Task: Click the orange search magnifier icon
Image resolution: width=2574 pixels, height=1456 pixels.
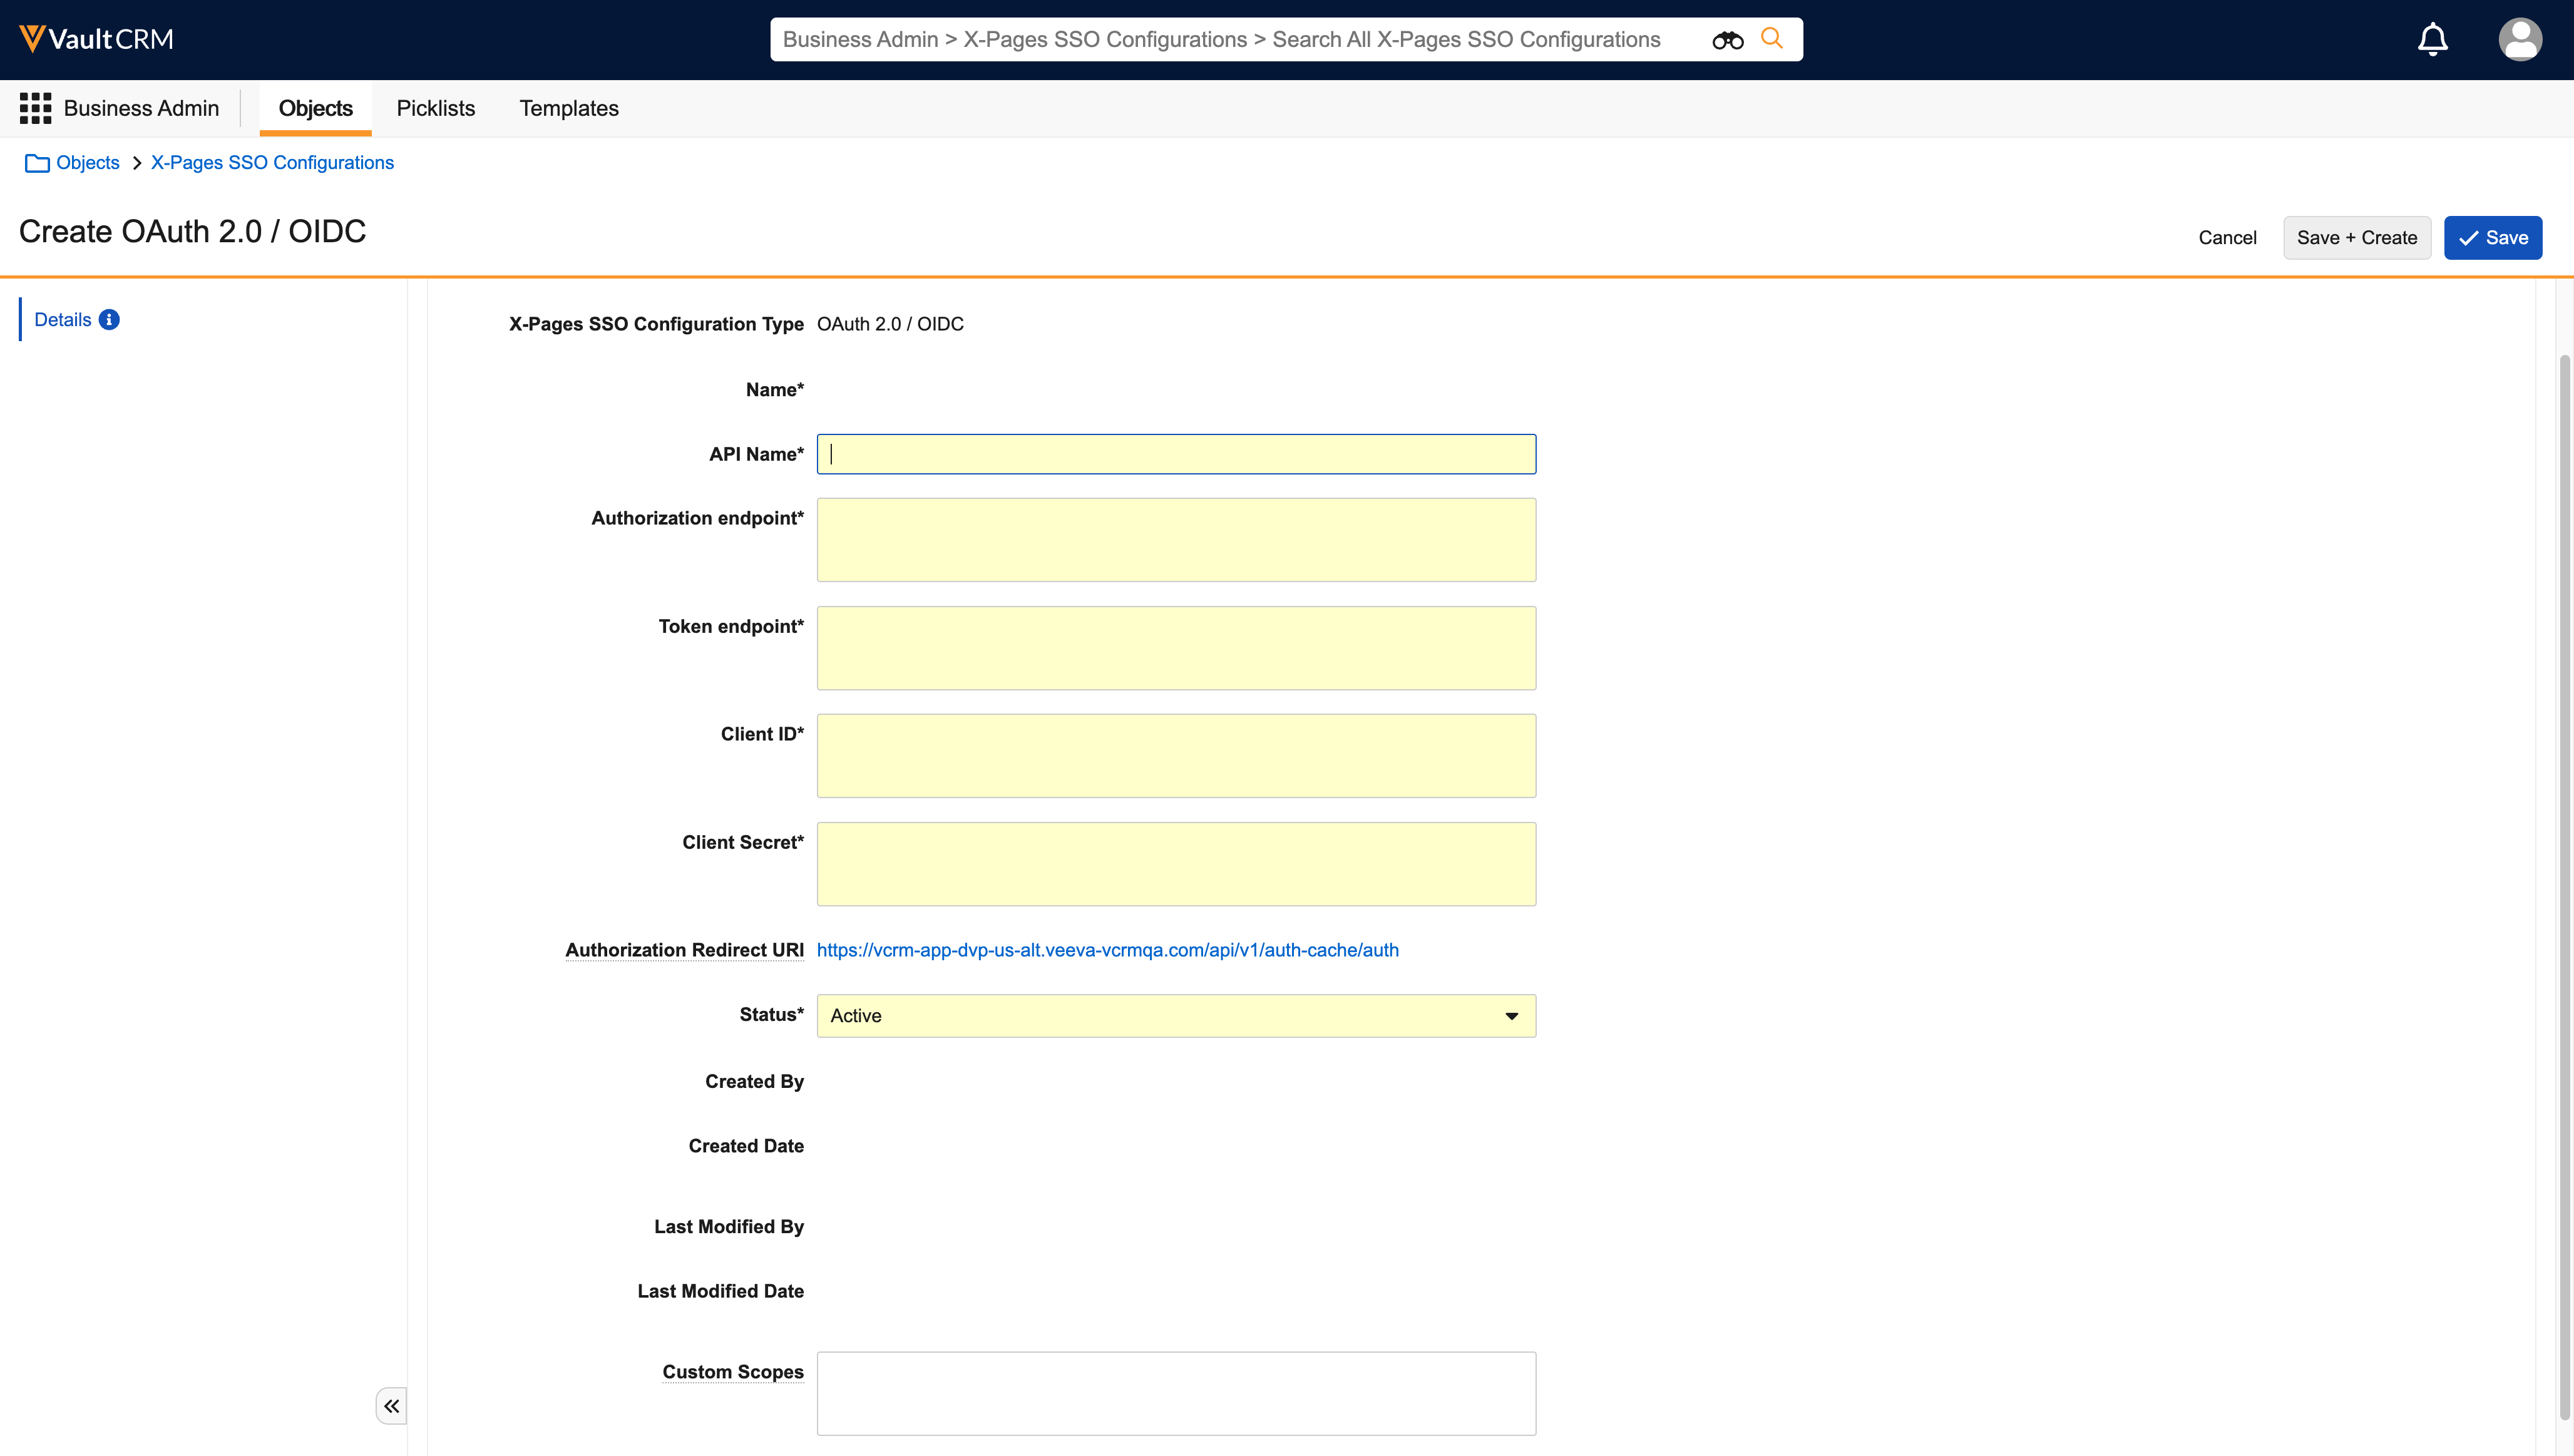Action: (1772, 39)
